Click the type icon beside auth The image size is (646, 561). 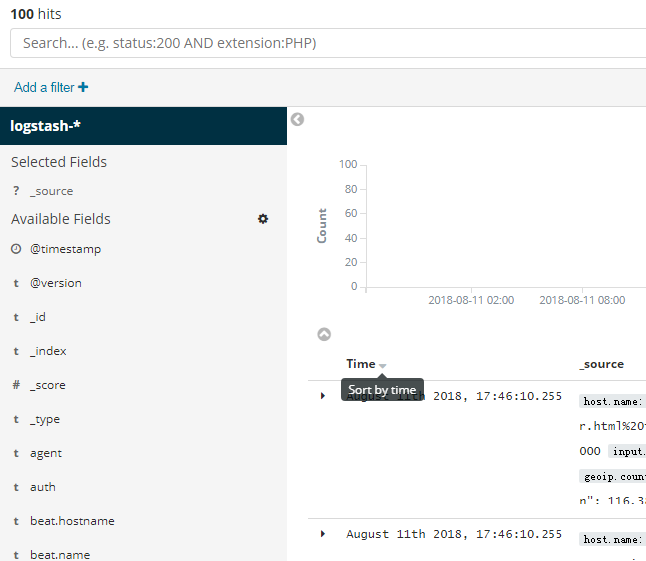16,487
